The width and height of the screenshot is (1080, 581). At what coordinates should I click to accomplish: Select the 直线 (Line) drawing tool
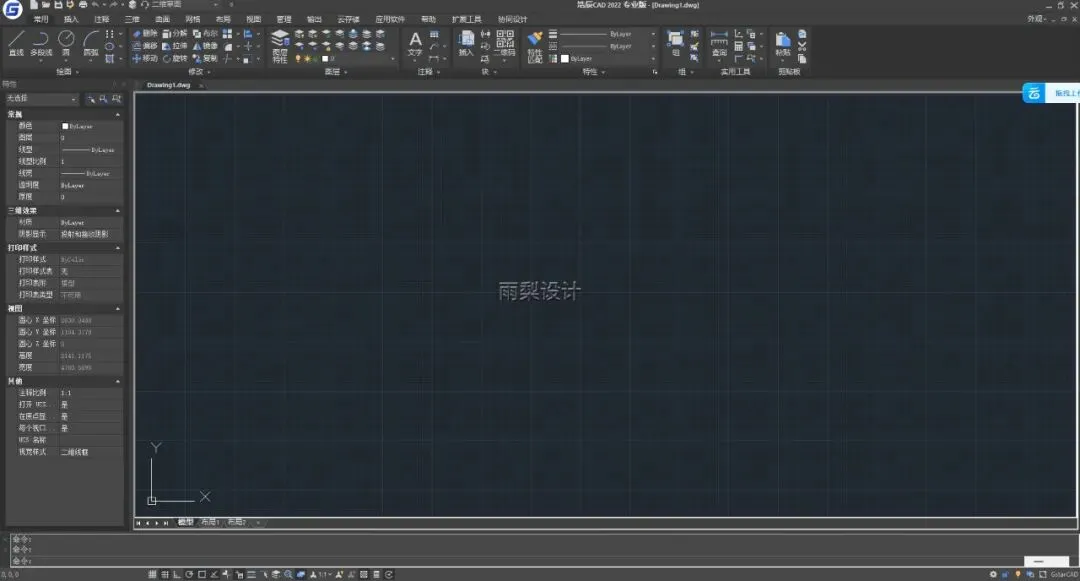coord(17,43)
